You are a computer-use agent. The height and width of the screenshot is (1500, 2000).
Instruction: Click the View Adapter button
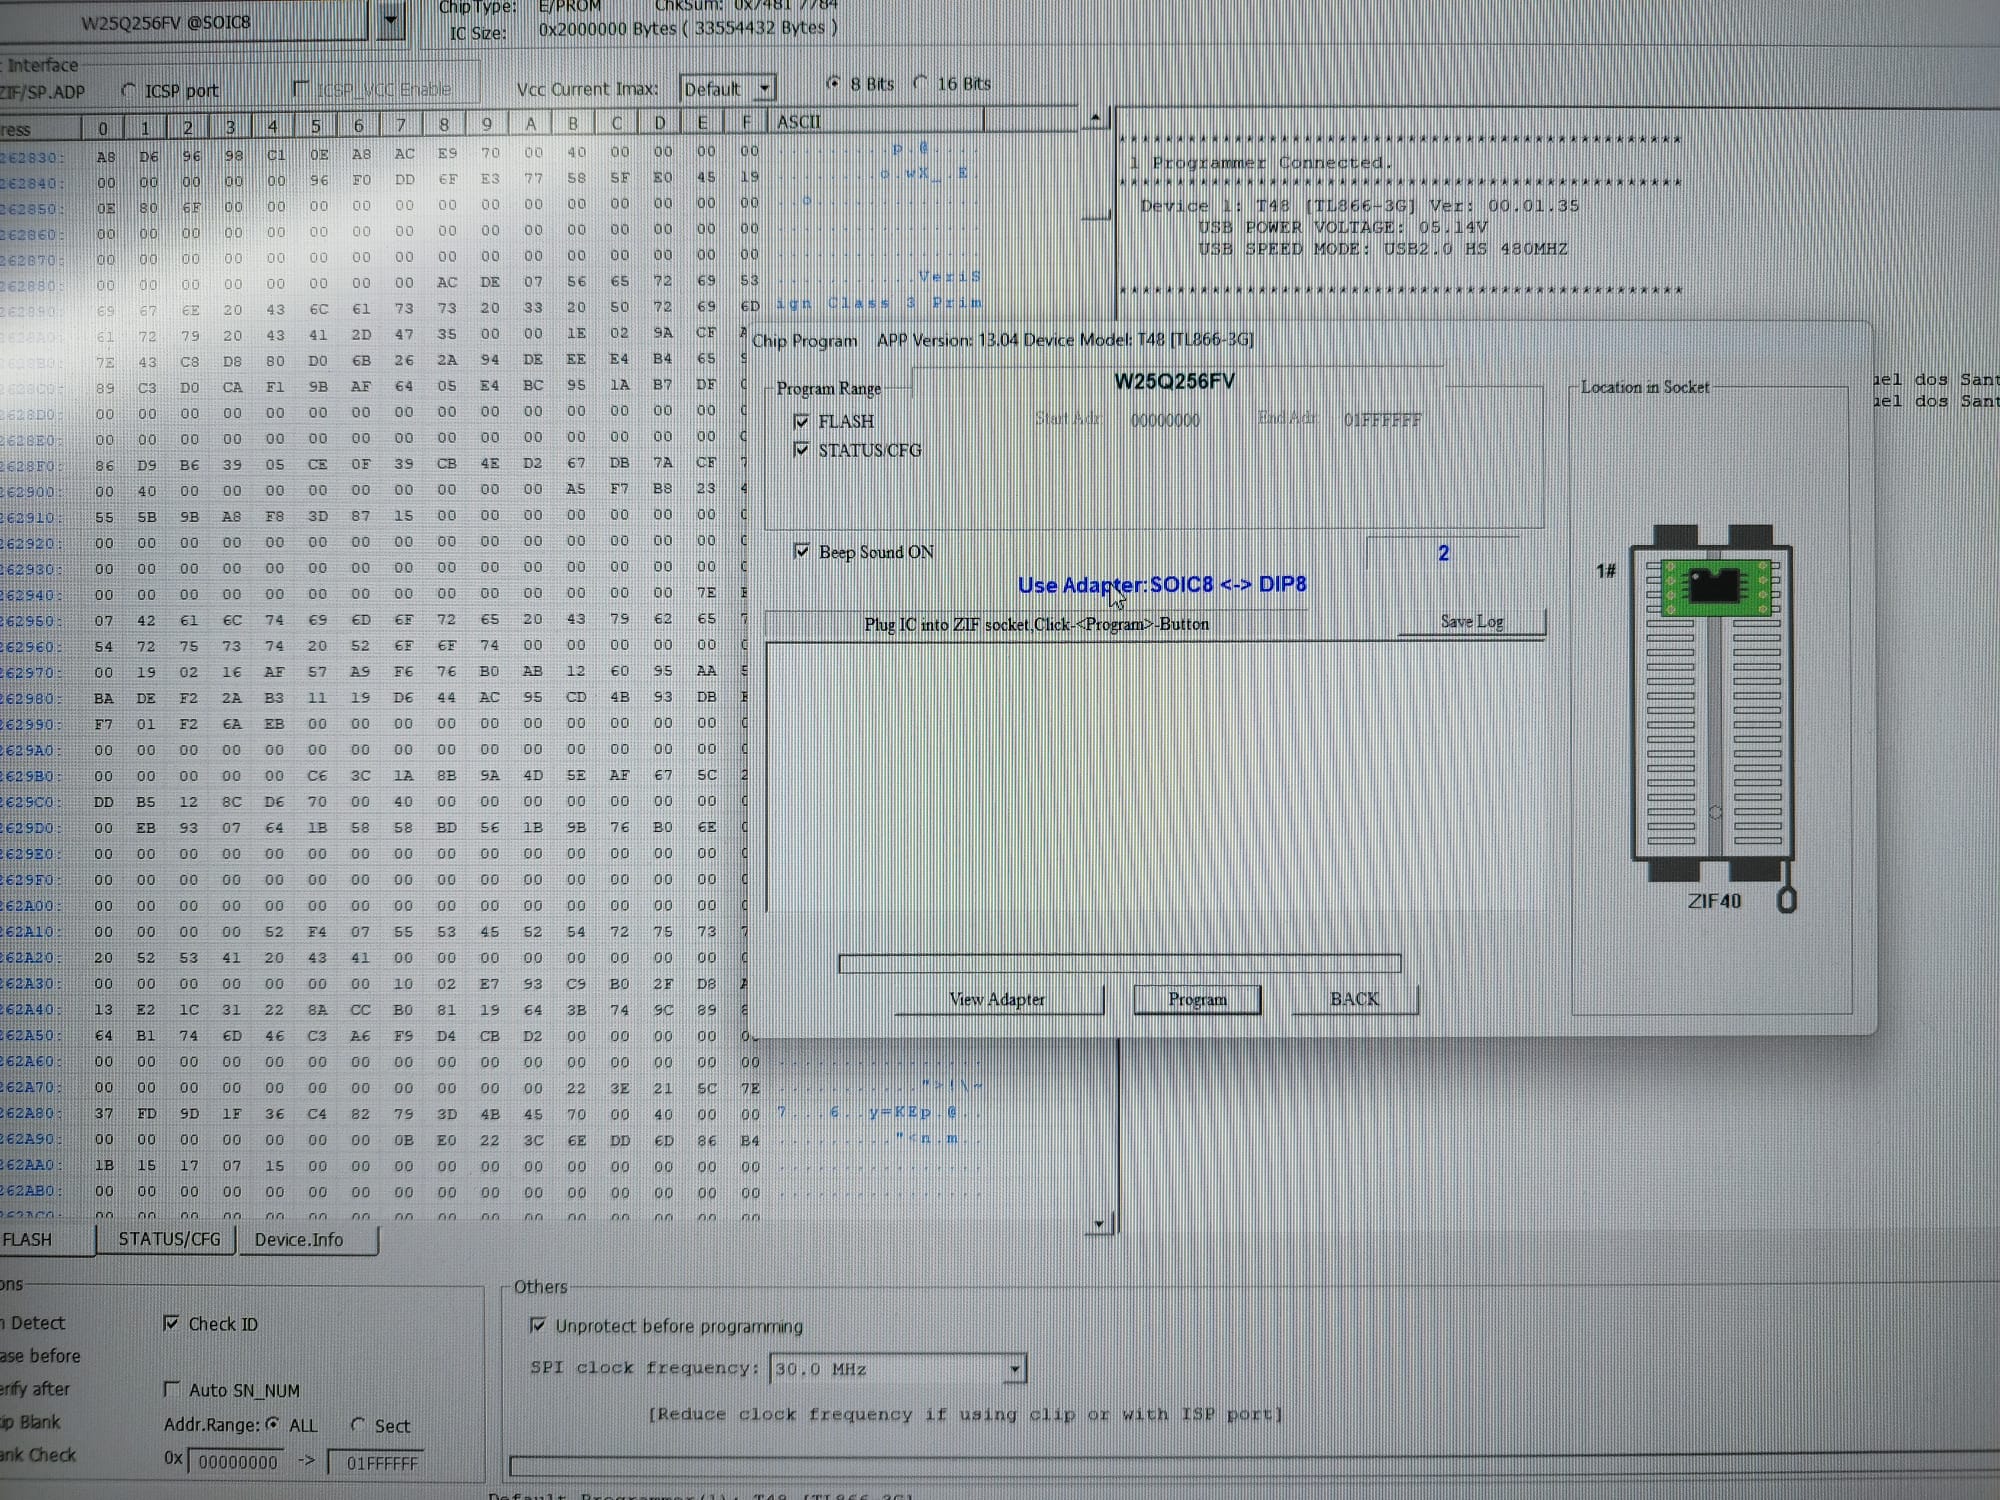coord(997,999)
